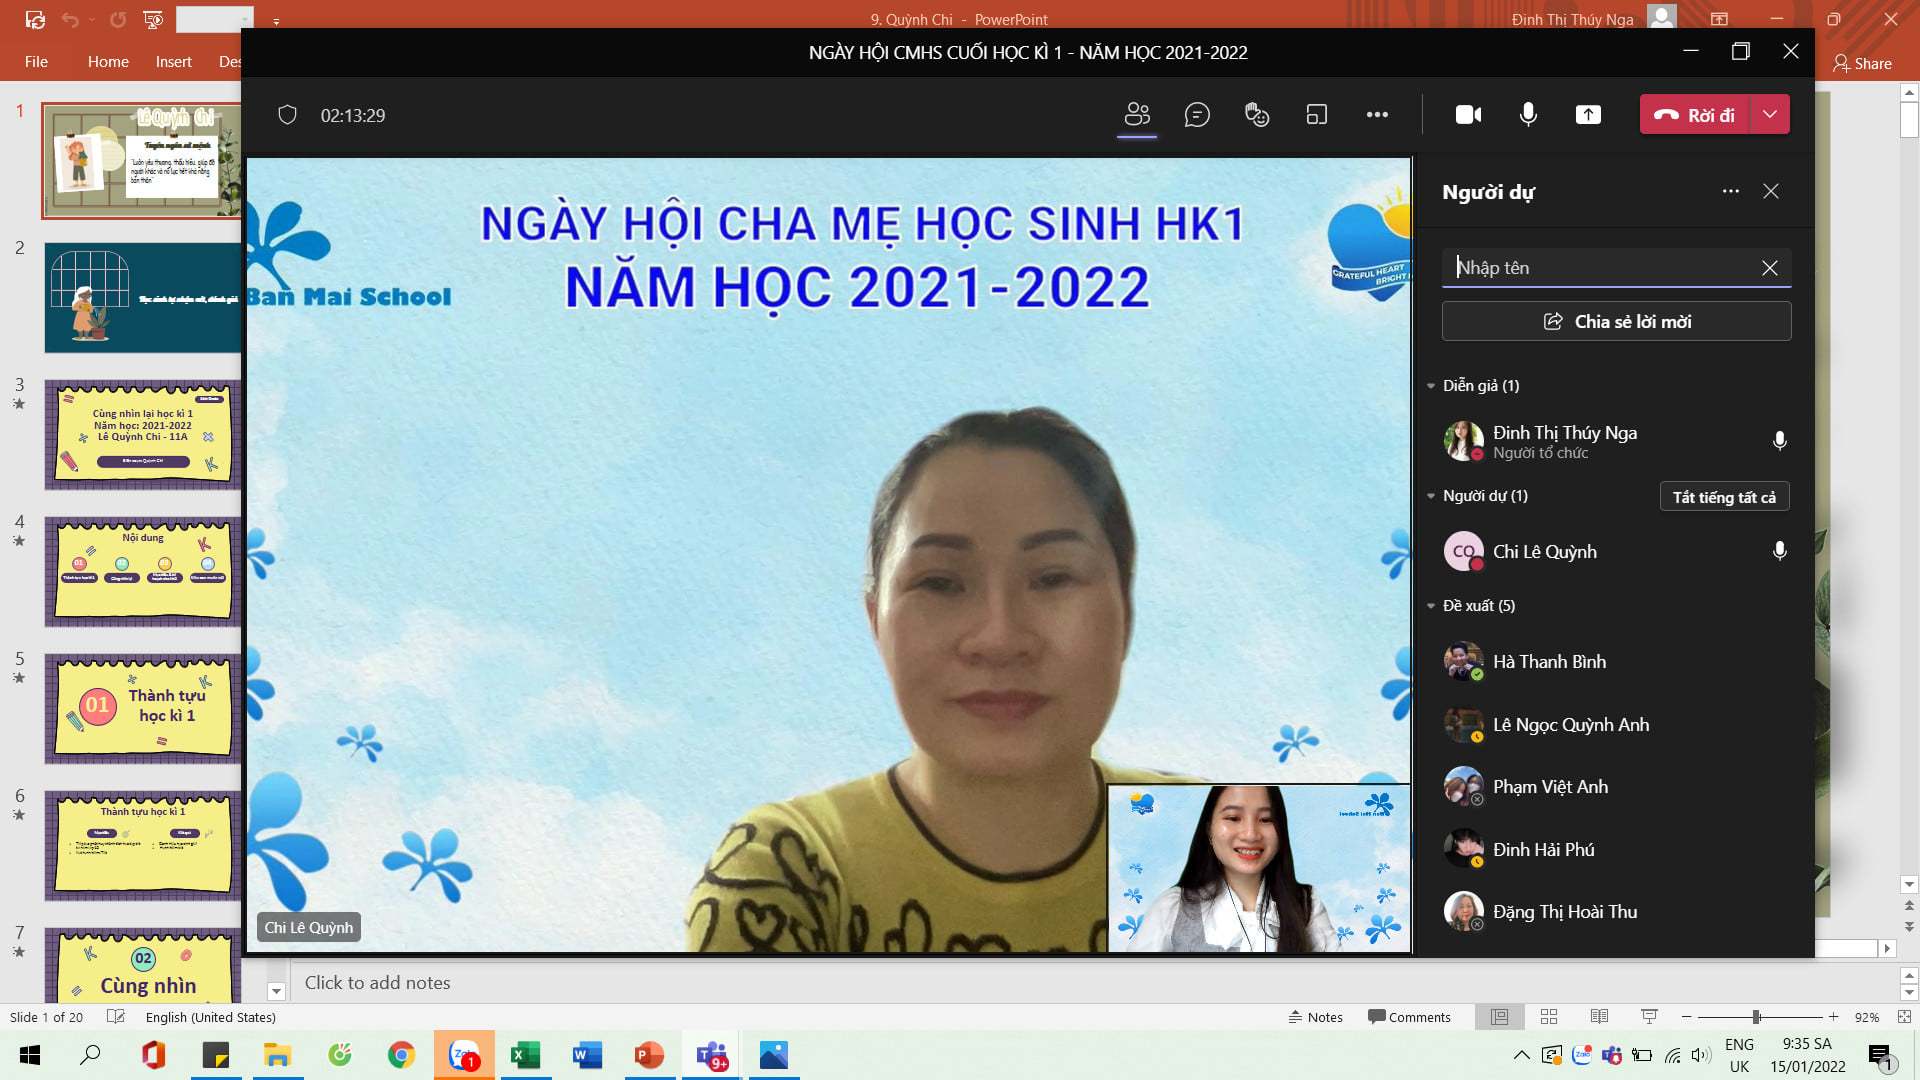Click the Tắt tiếng tất cả button
1920x1080 pixels.
(x=1724, y=497)
